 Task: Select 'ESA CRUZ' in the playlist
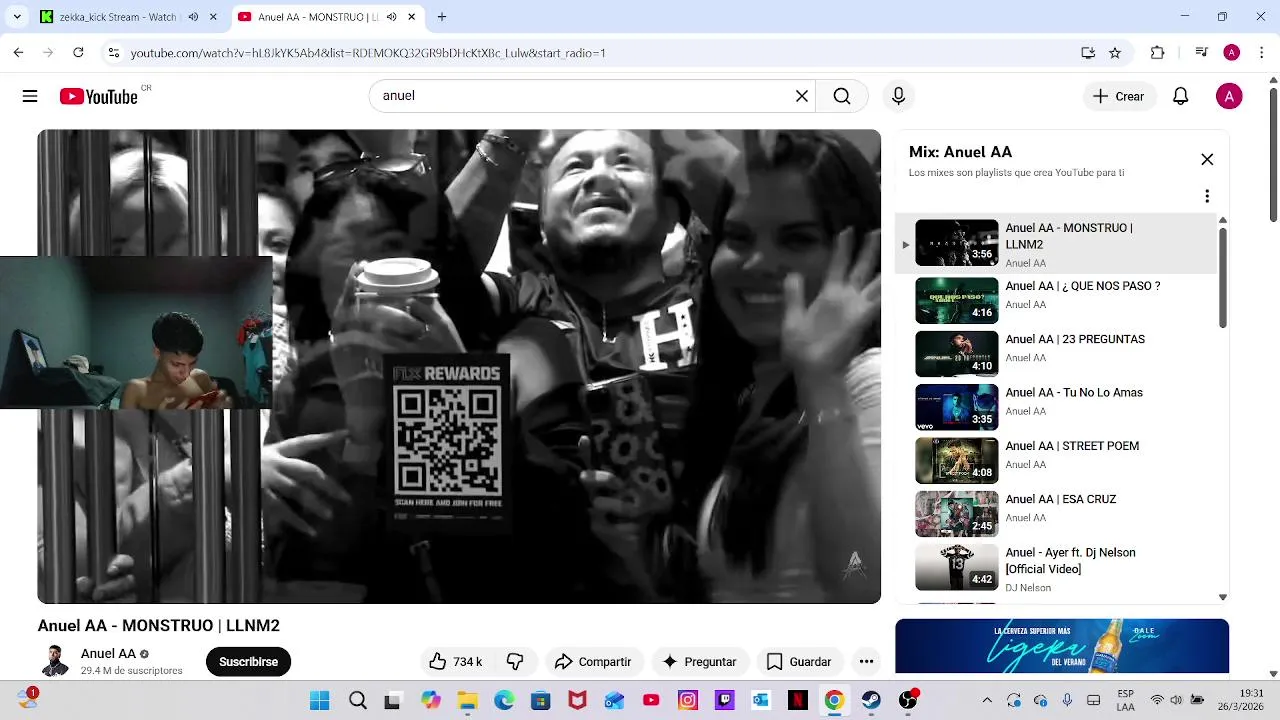[x=1056, y=514]
